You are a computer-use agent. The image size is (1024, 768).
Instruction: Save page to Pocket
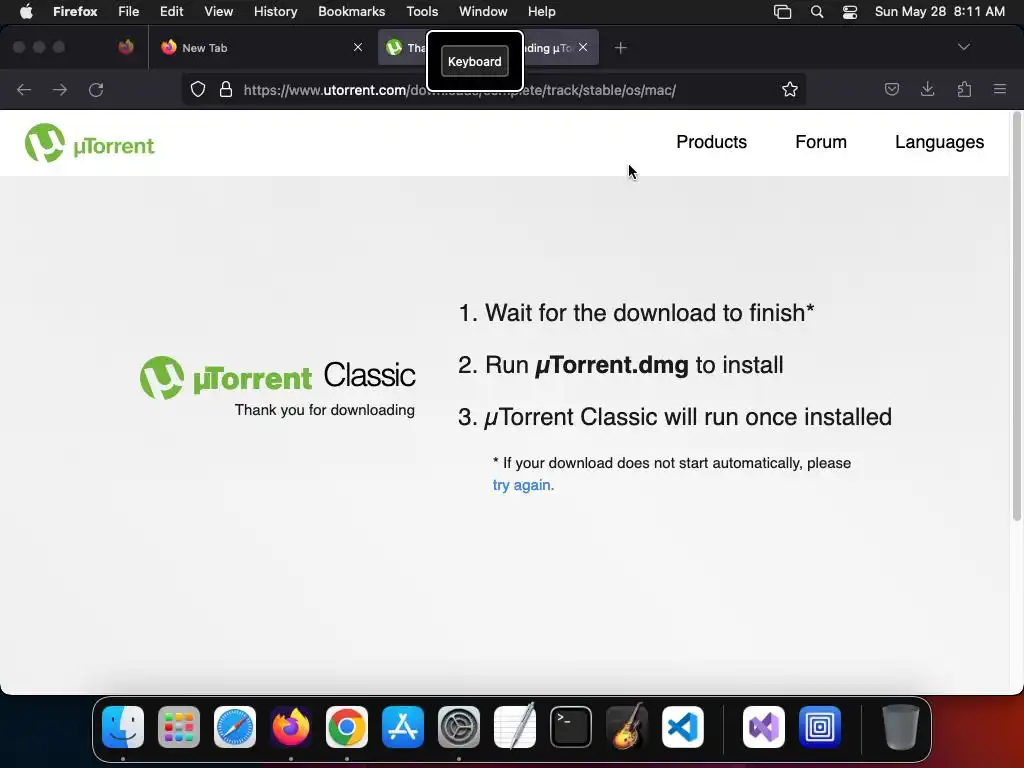pos(891,89)
